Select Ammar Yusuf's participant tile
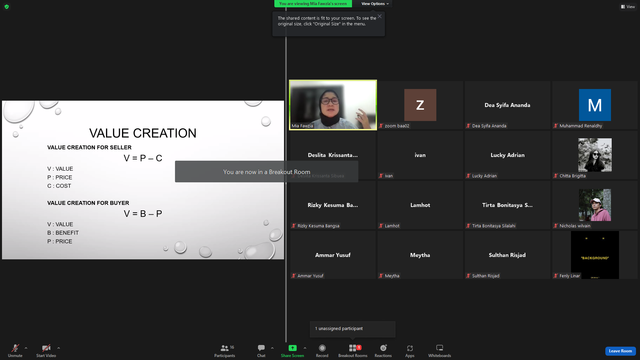The image size is (640, 360). [333, 255]
